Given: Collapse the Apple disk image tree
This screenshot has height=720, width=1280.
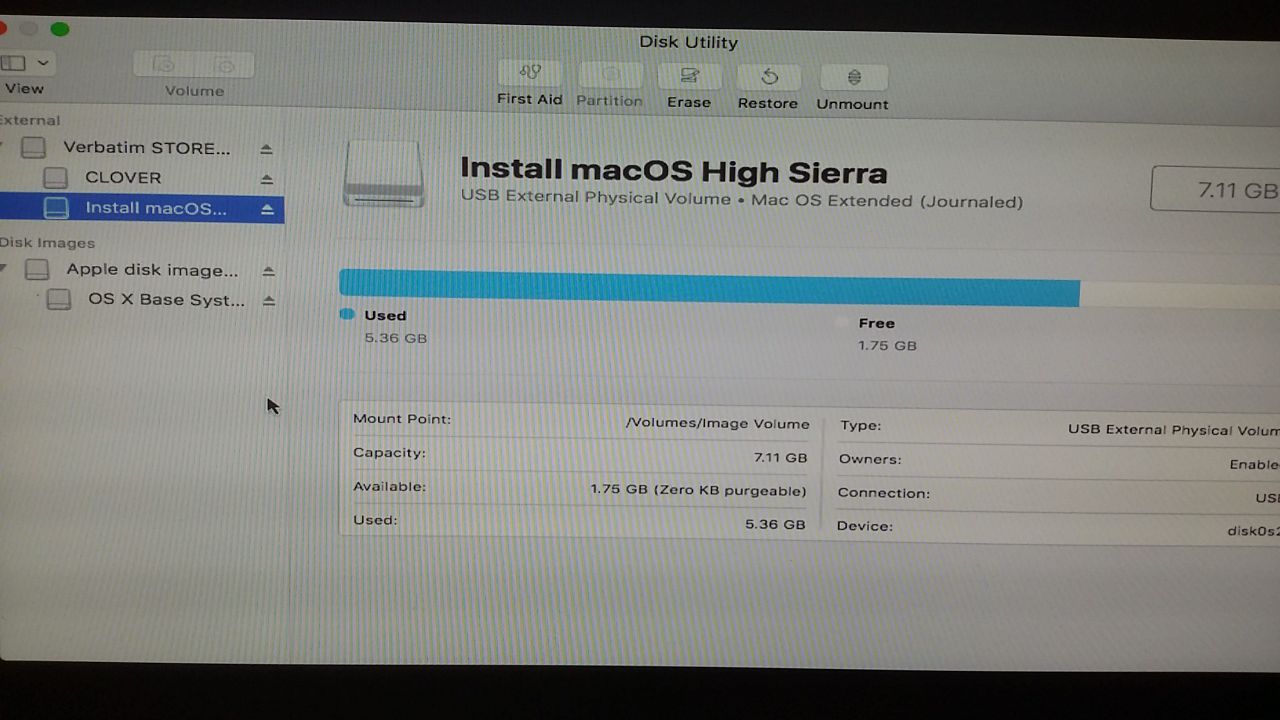Looking at the screenshot, I should pos(3,267).
